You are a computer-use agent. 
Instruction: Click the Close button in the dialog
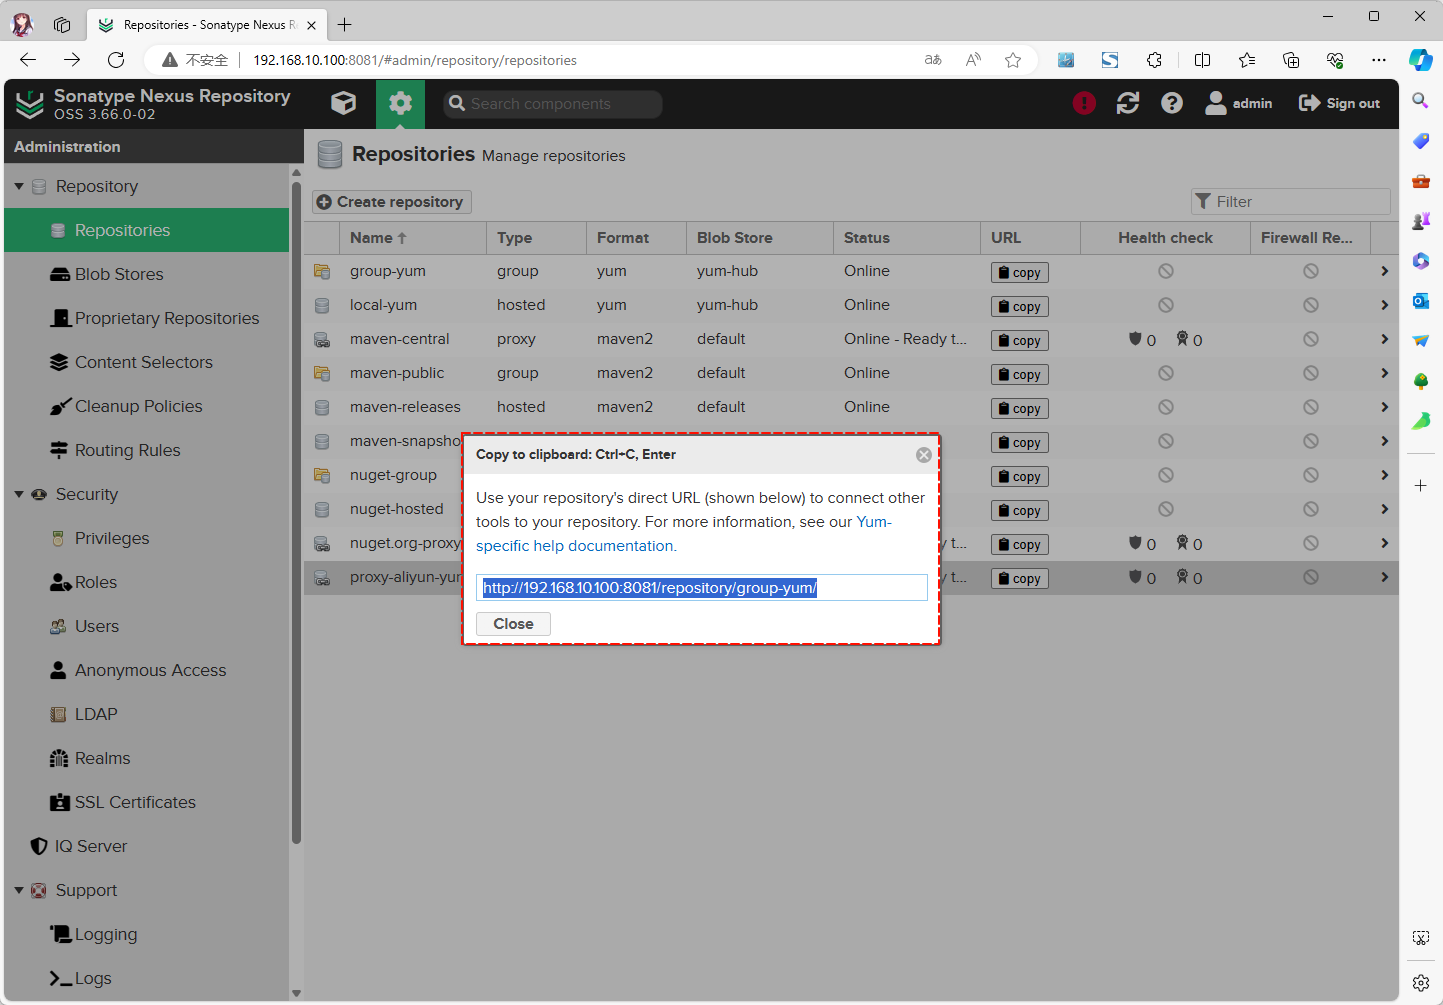point(513,624)
